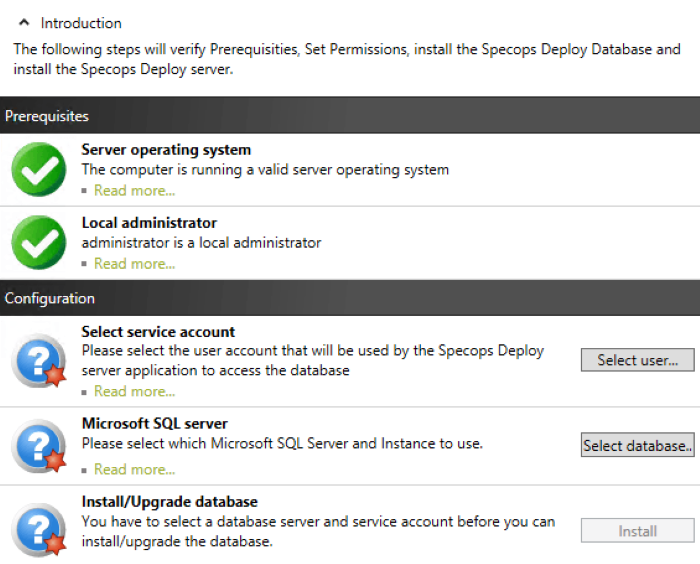This screenshot has height=564, width=700.
Task: Select the 'Local administrator' title
Action: tap(149, 223)
